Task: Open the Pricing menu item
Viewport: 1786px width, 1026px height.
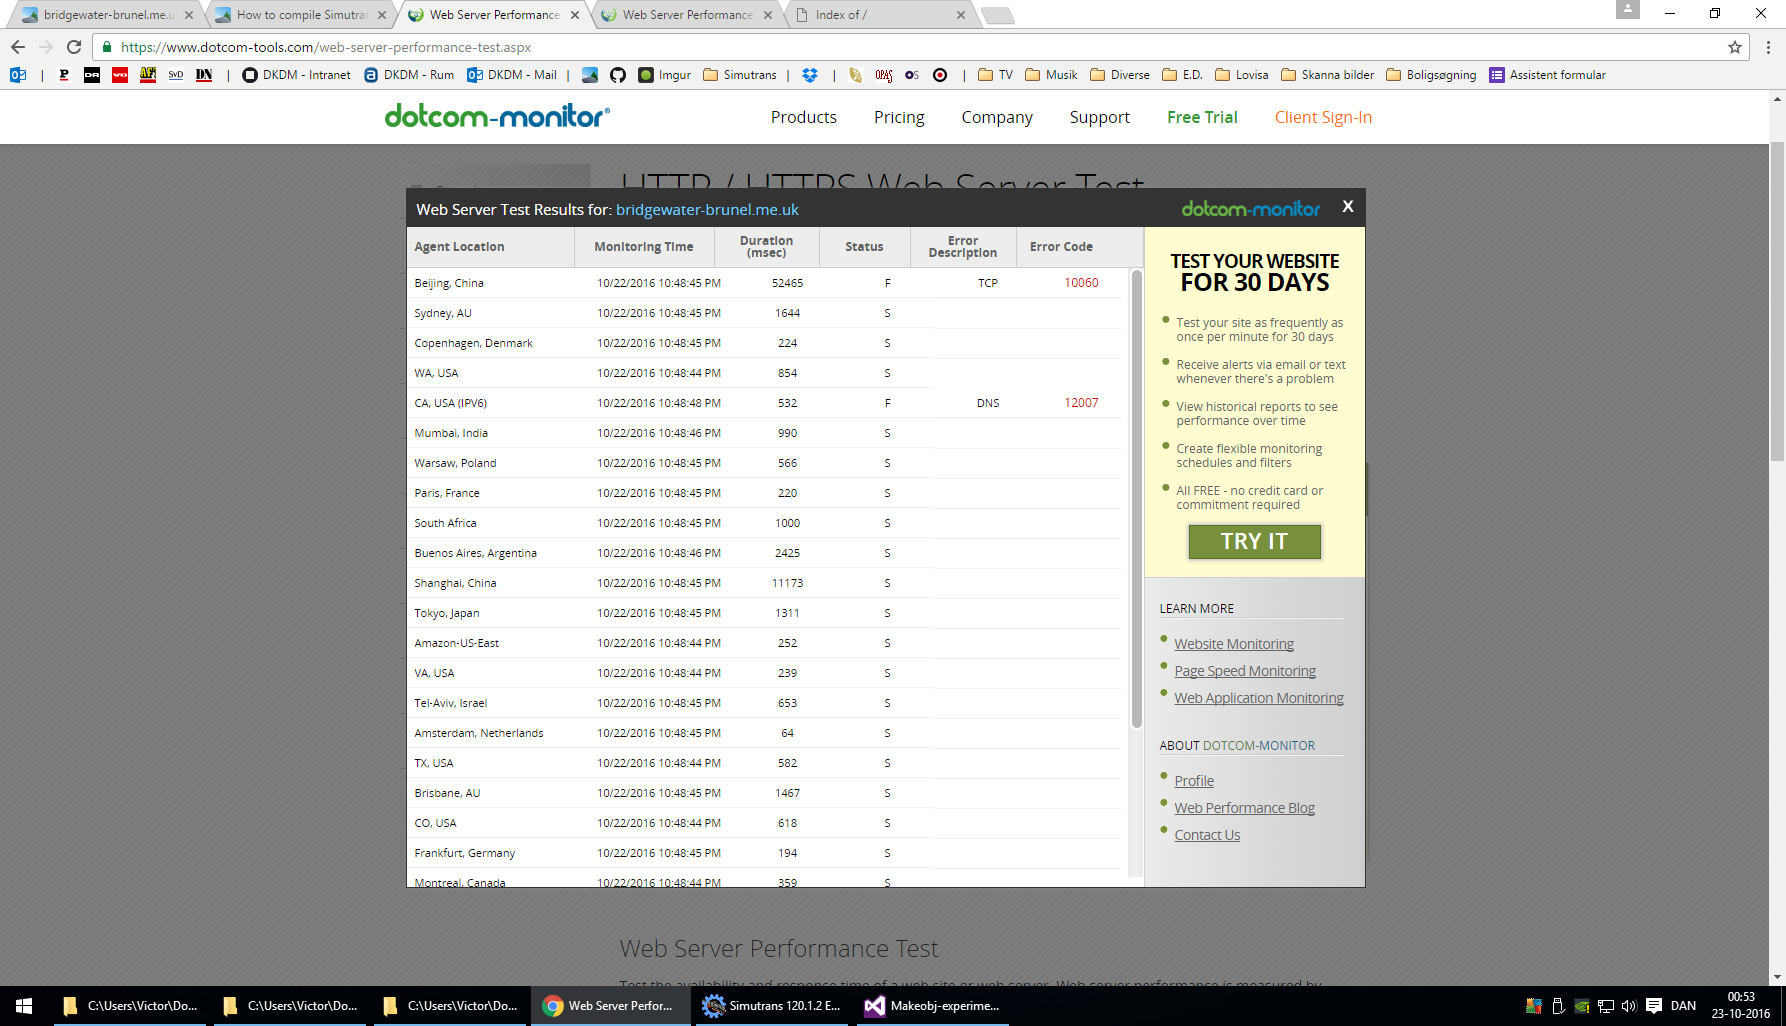Action: (x=899, y=117)
